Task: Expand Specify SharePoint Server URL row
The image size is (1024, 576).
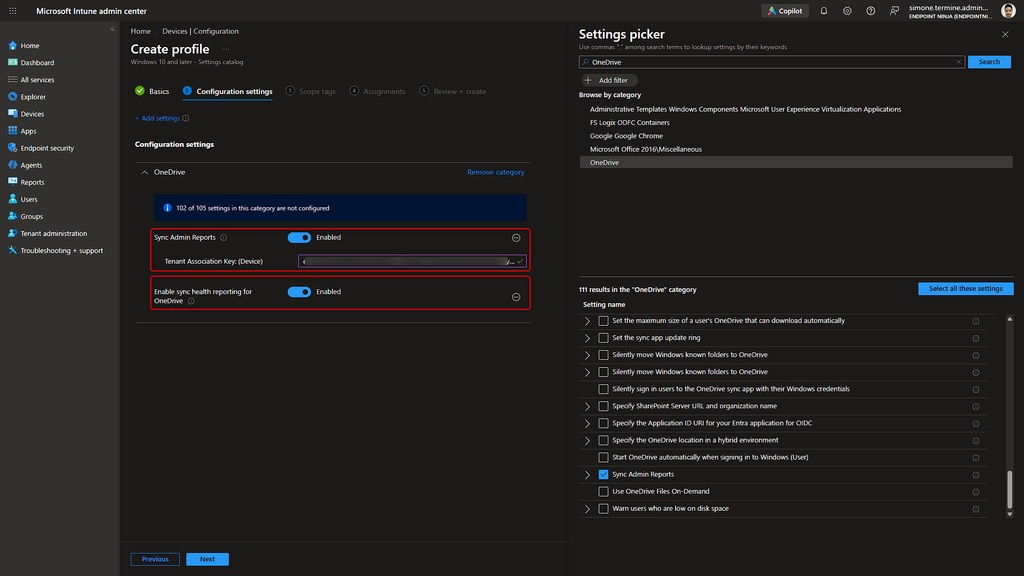Action: click(x=587, y=406)
